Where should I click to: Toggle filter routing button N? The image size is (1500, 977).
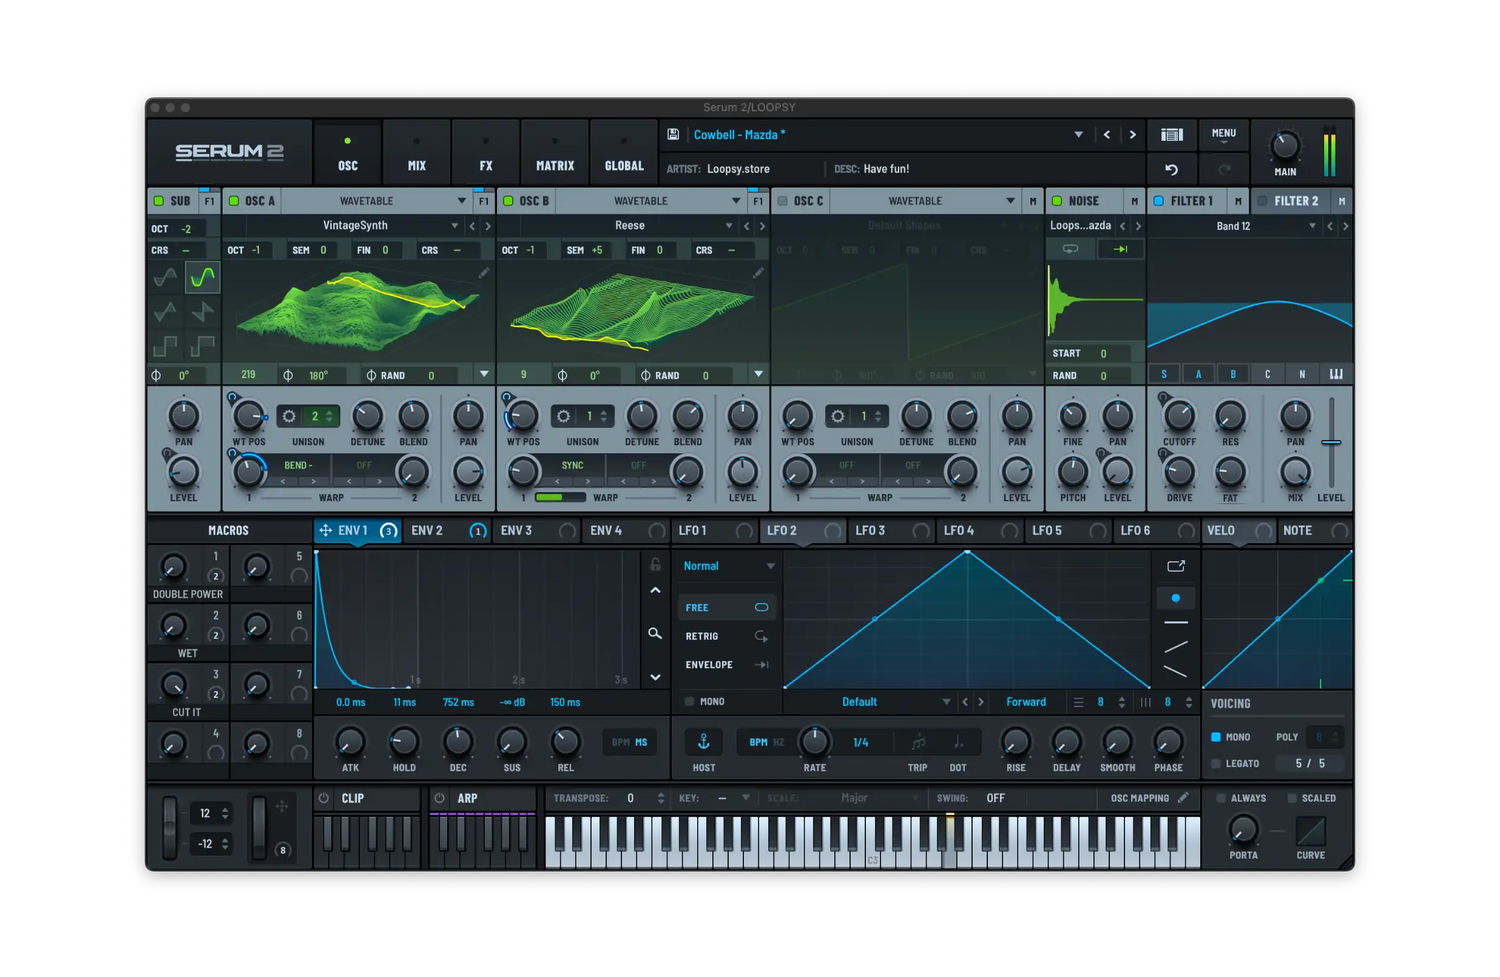(1302, 374)
